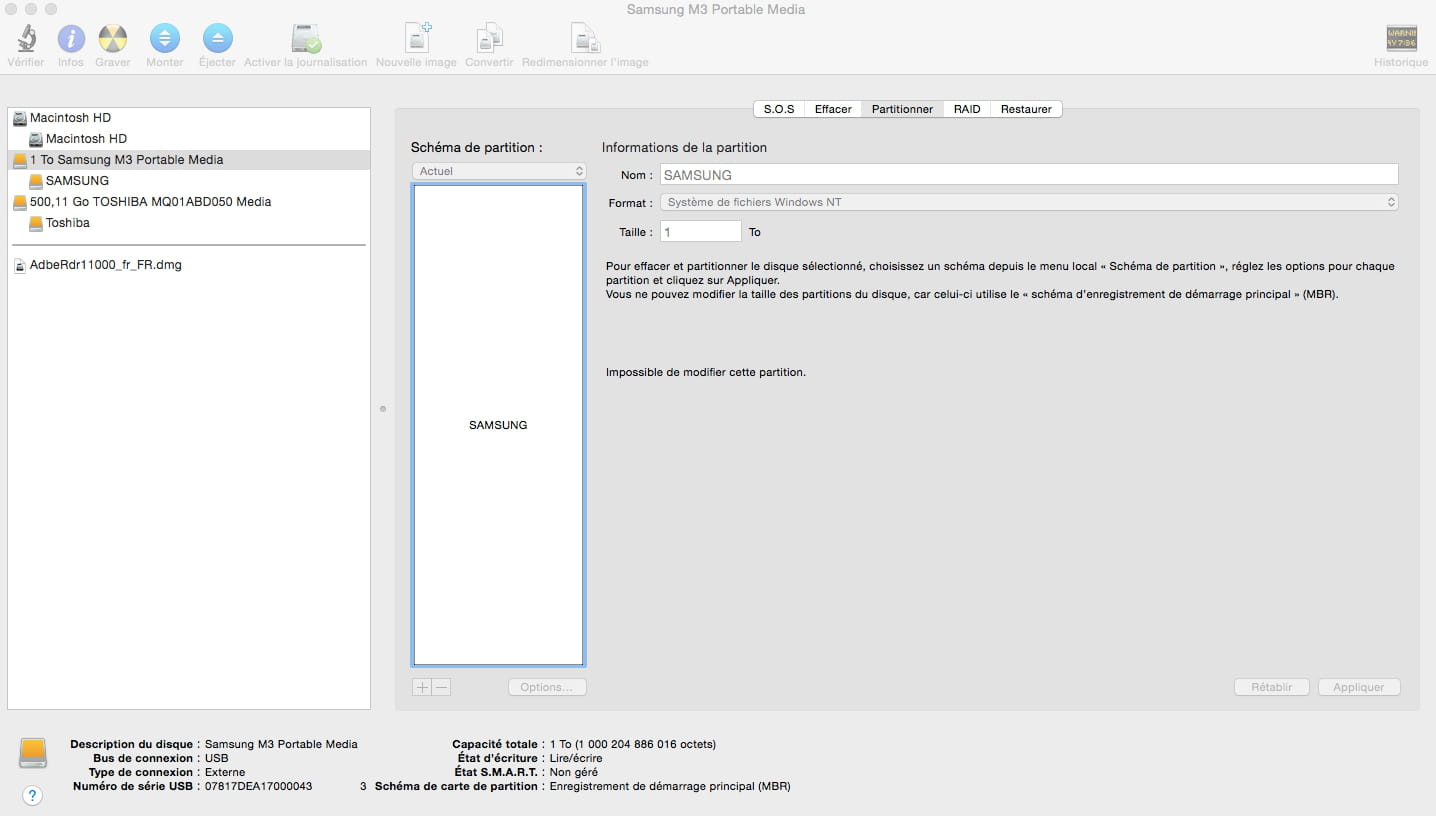Switch to the S.O.S tab

coord(779,109)
